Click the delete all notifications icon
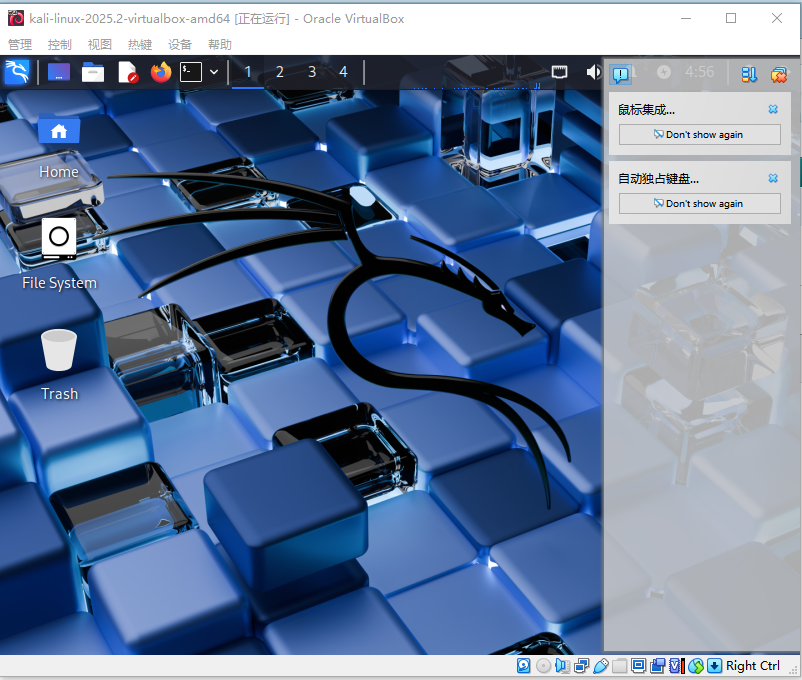Screen dimensions: 802x680 778,75
